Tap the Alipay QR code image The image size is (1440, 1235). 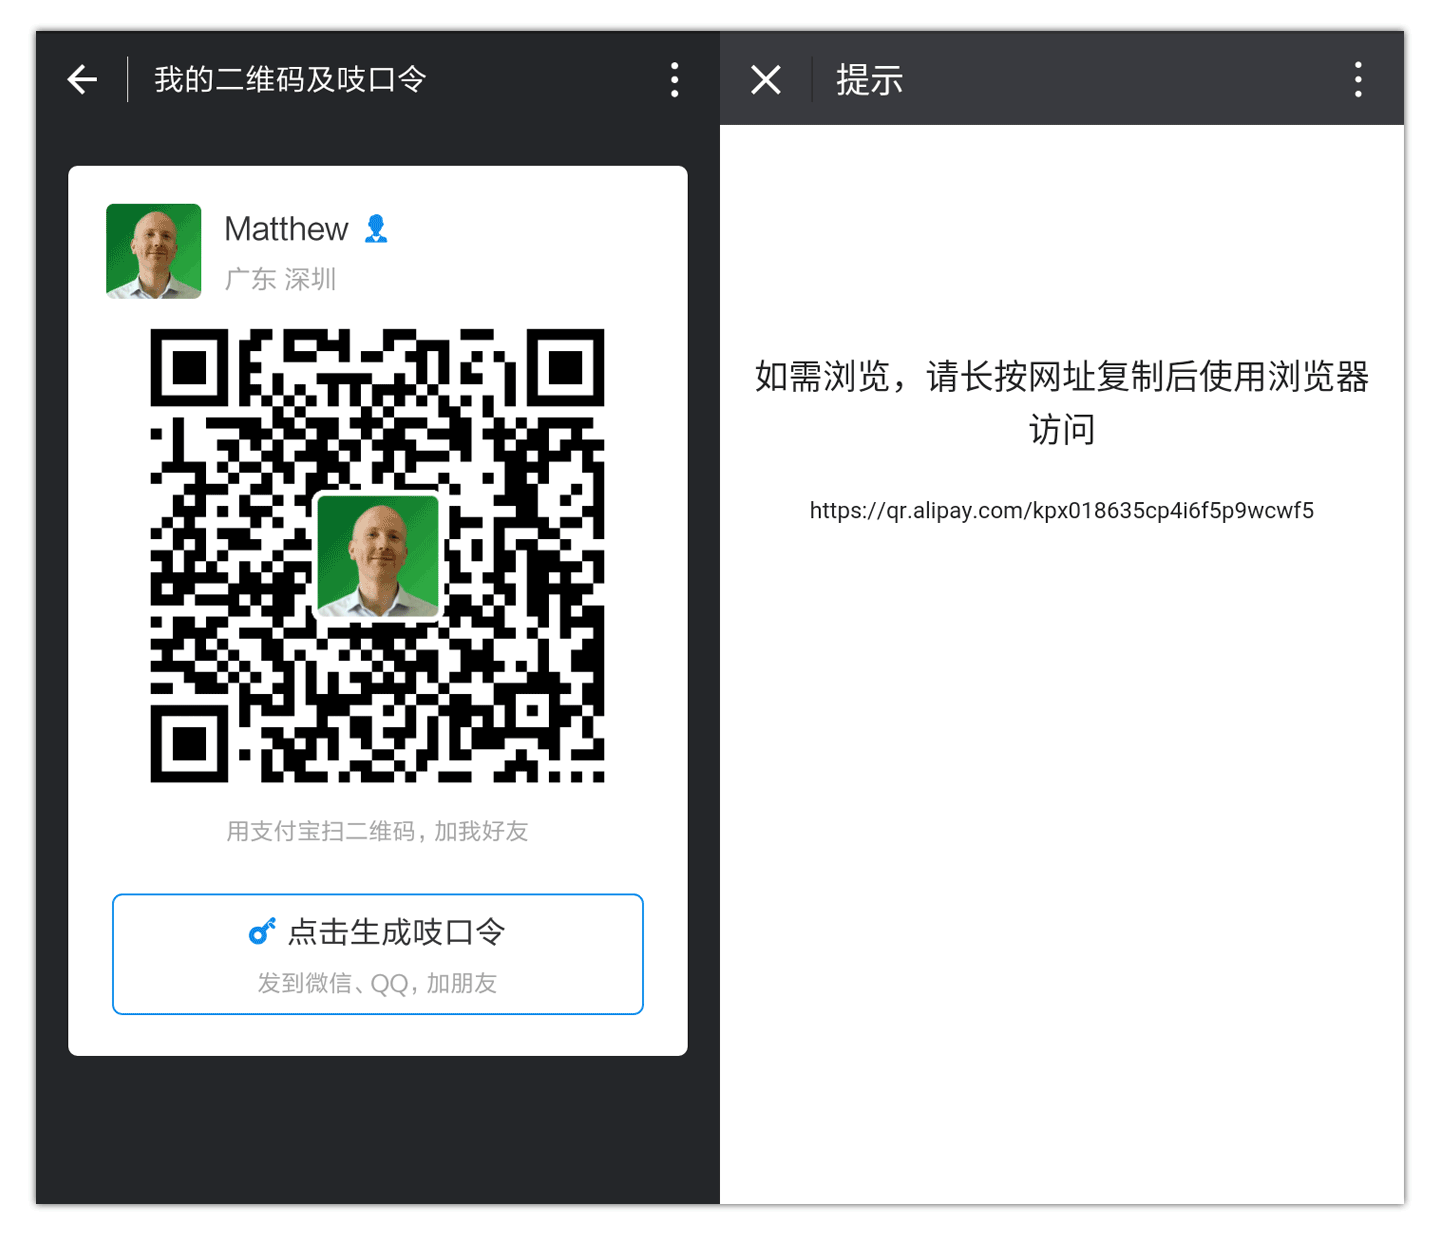coord(378,556)
